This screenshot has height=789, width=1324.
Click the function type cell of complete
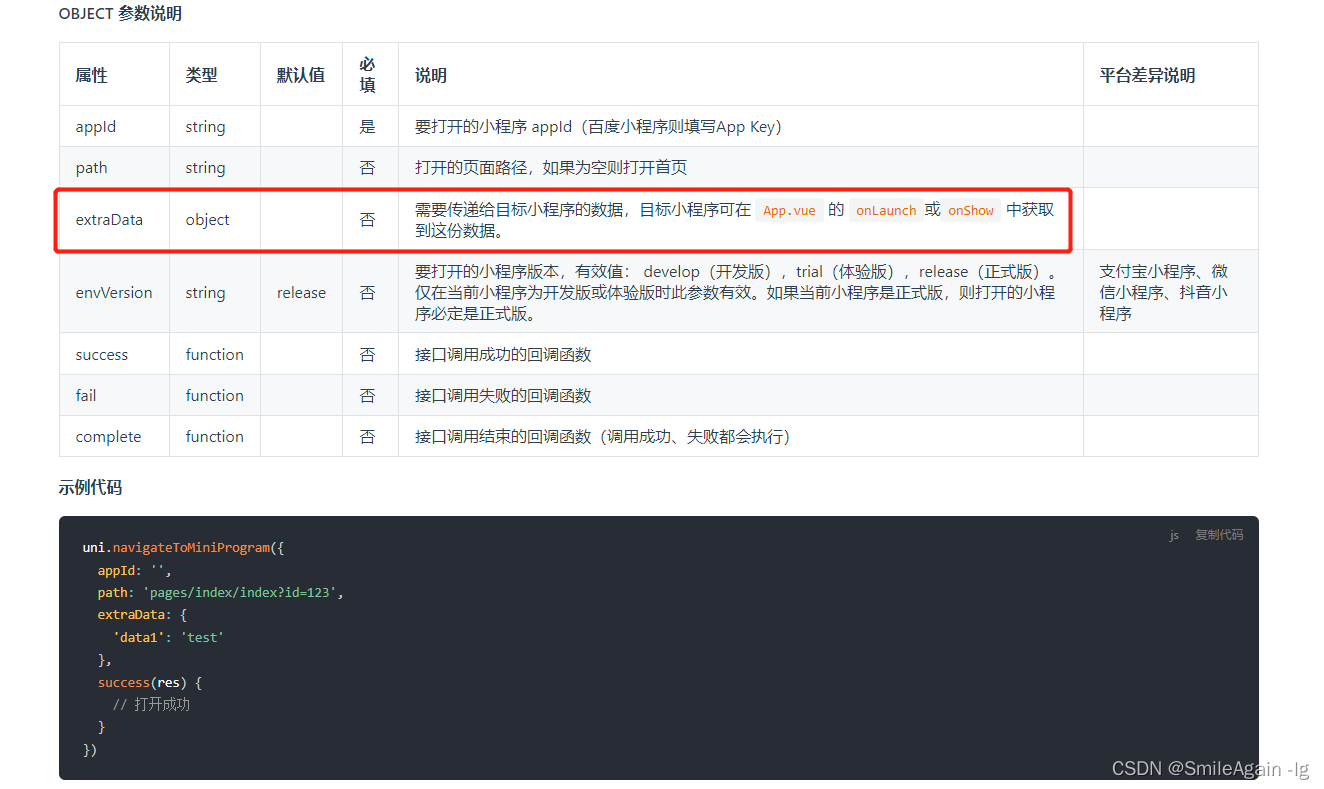(215, 436)
